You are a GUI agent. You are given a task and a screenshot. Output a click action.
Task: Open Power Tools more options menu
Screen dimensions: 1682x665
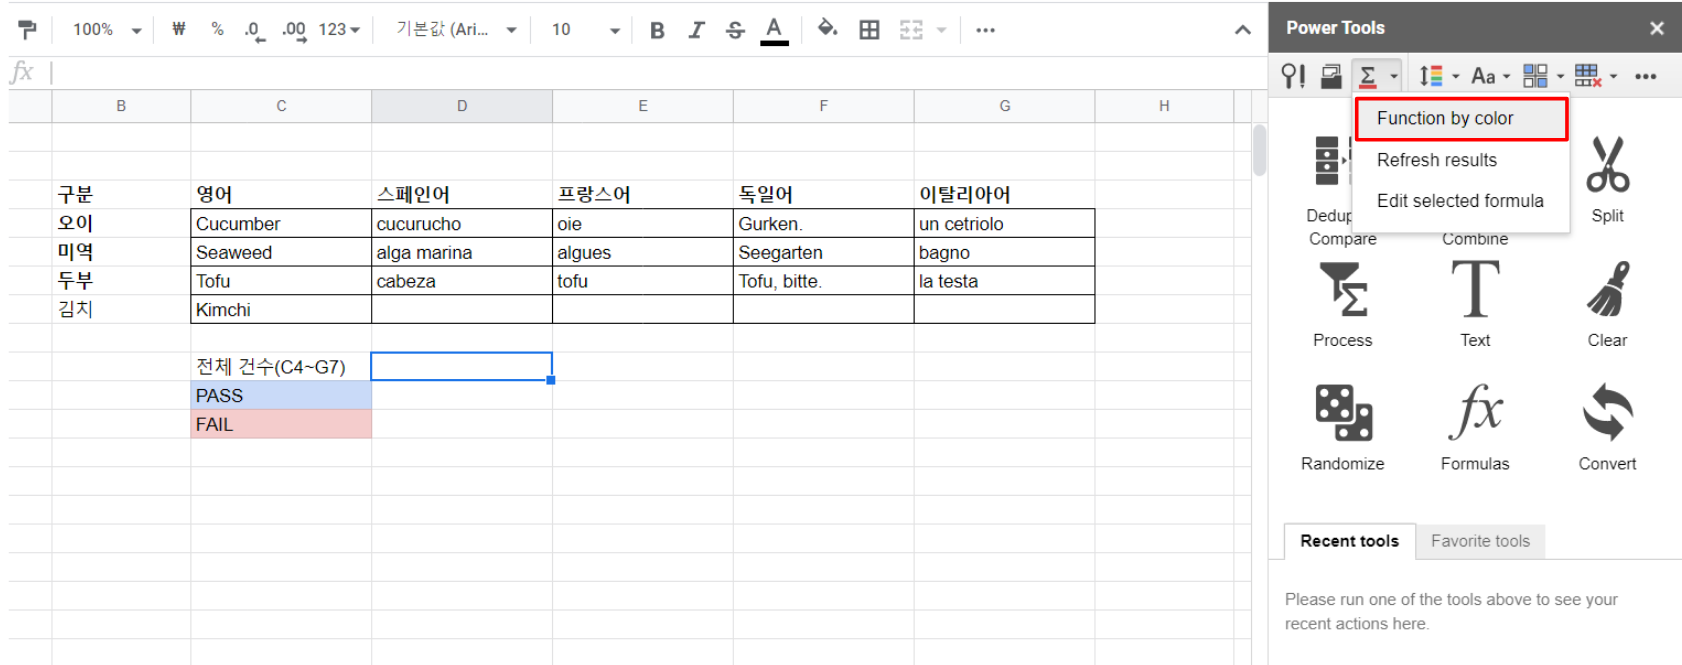tap(1646, 76)
